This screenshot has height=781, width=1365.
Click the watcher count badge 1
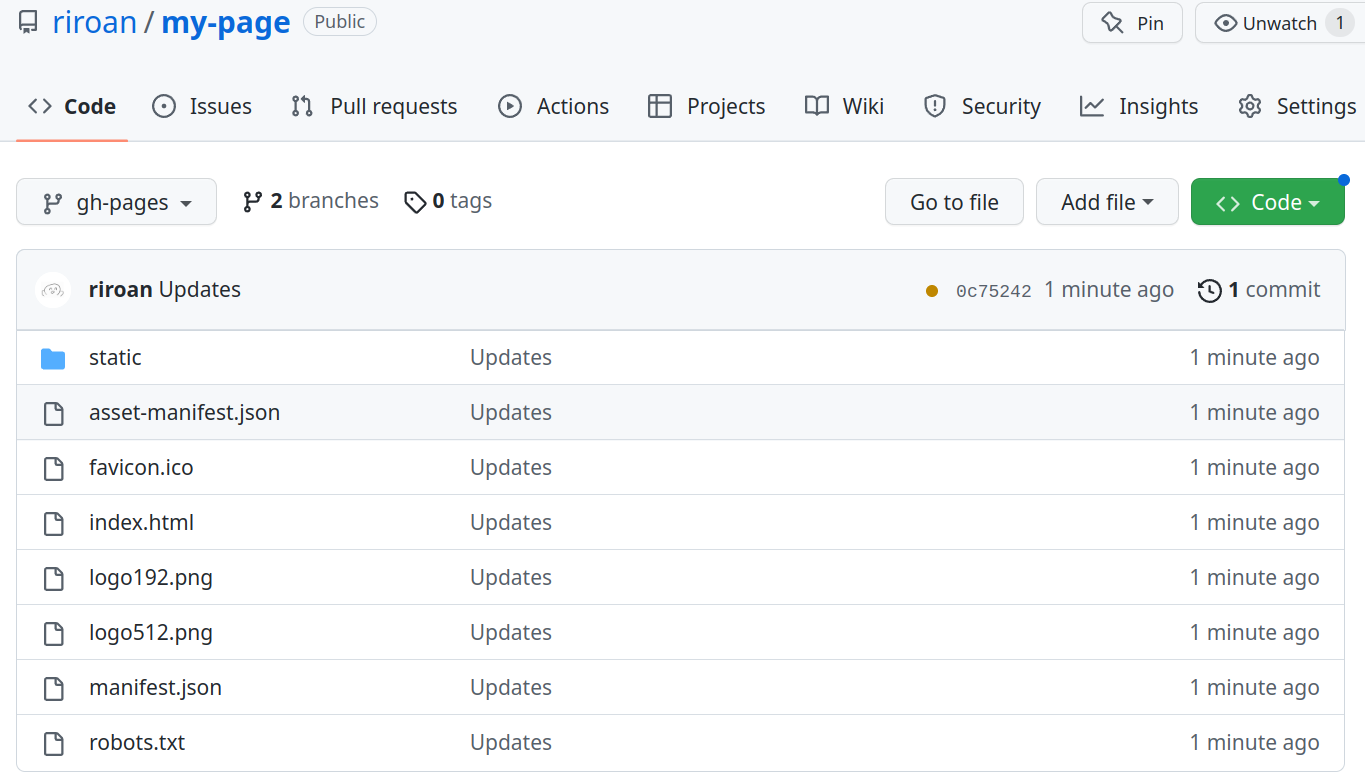tap(1339, 23)
